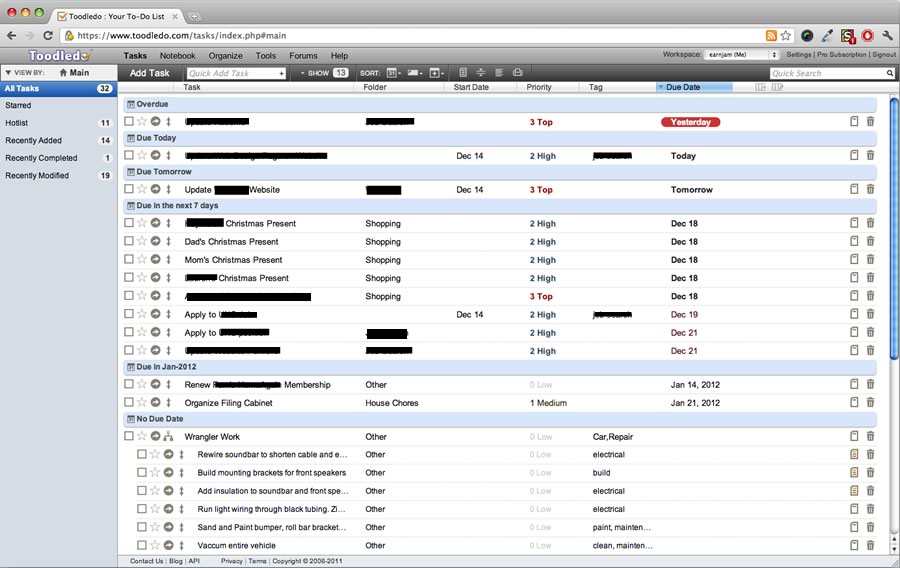Star the Dad's Christmas Present task
Viewport: 900px width, 568px height.
coord(142,242)
